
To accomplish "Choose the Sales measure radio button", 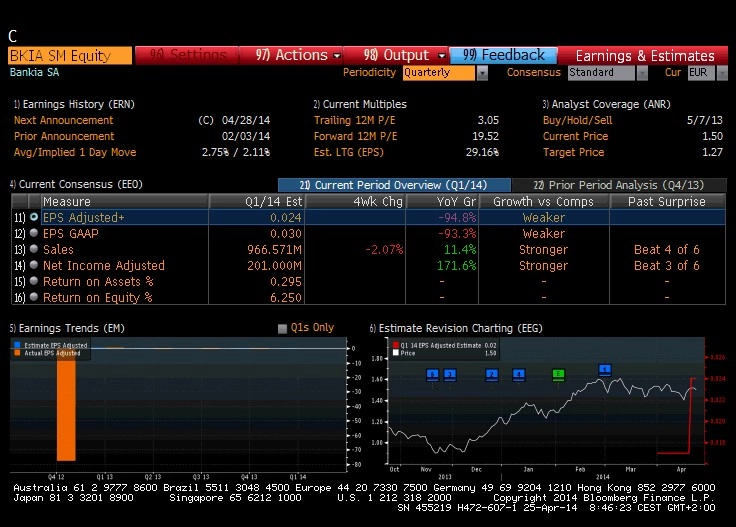I will [x=34, y=249].
